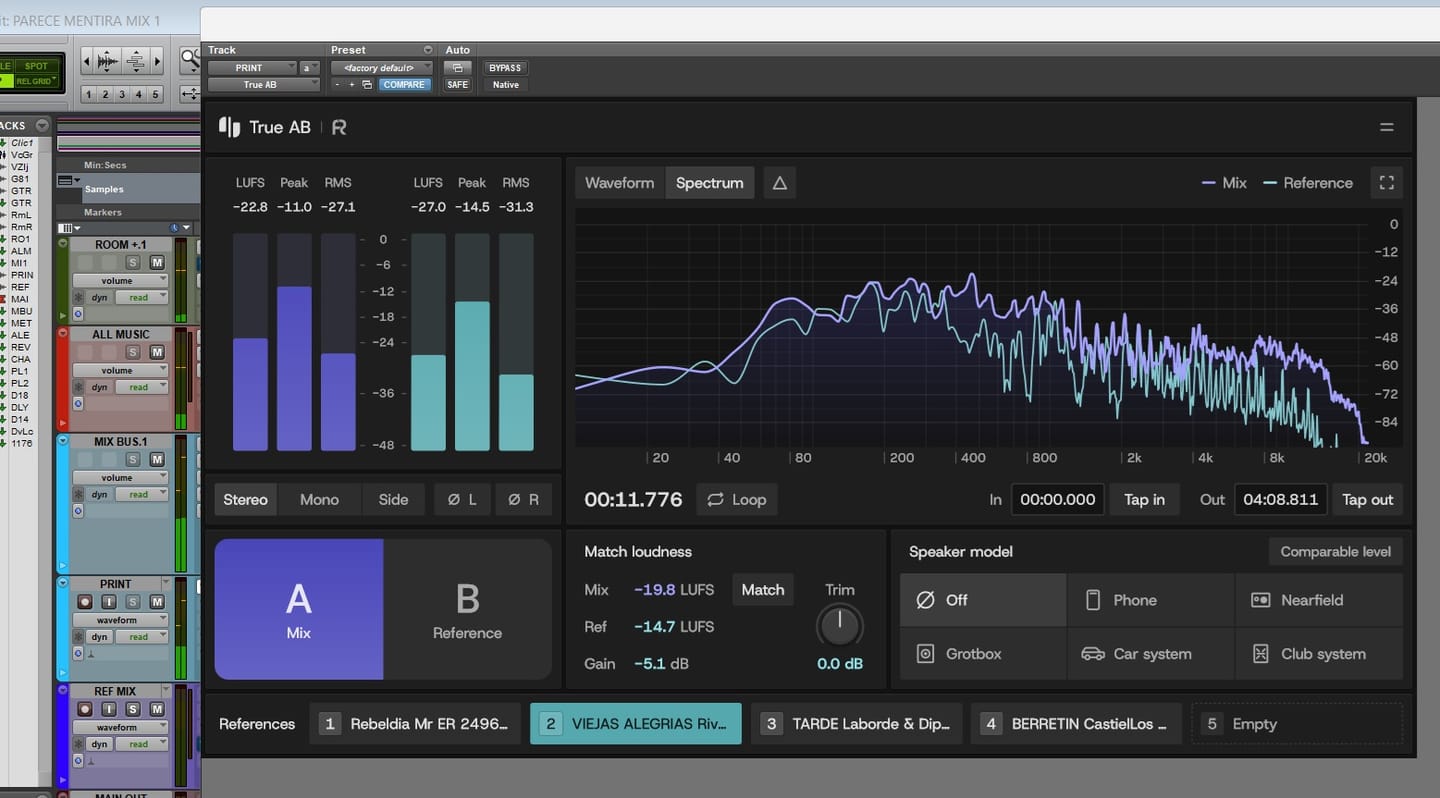Toggle the automation SAFE button
This screenshot has height=798, width=1440.
(457, 85)
